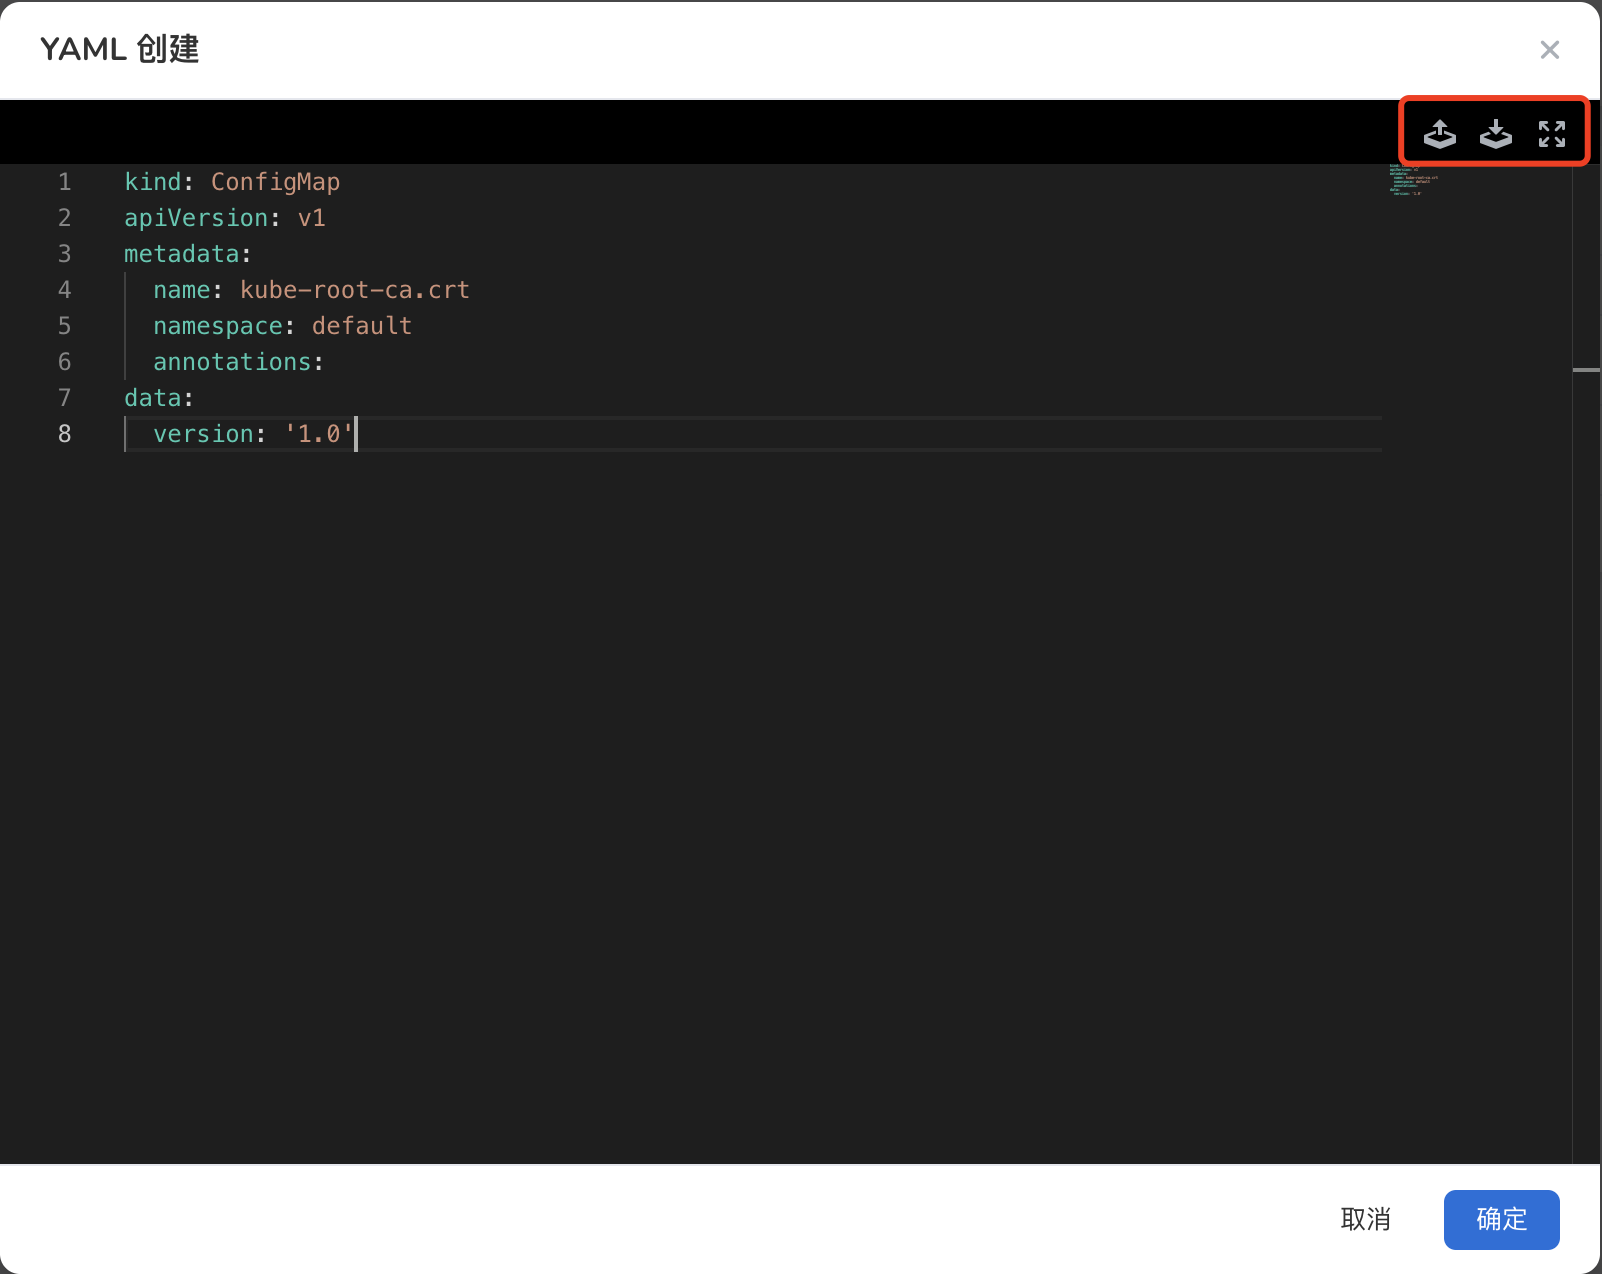Click the metadata key in the editor
The height and width of the screenshot is (1274, 1602).
(181, 254)
